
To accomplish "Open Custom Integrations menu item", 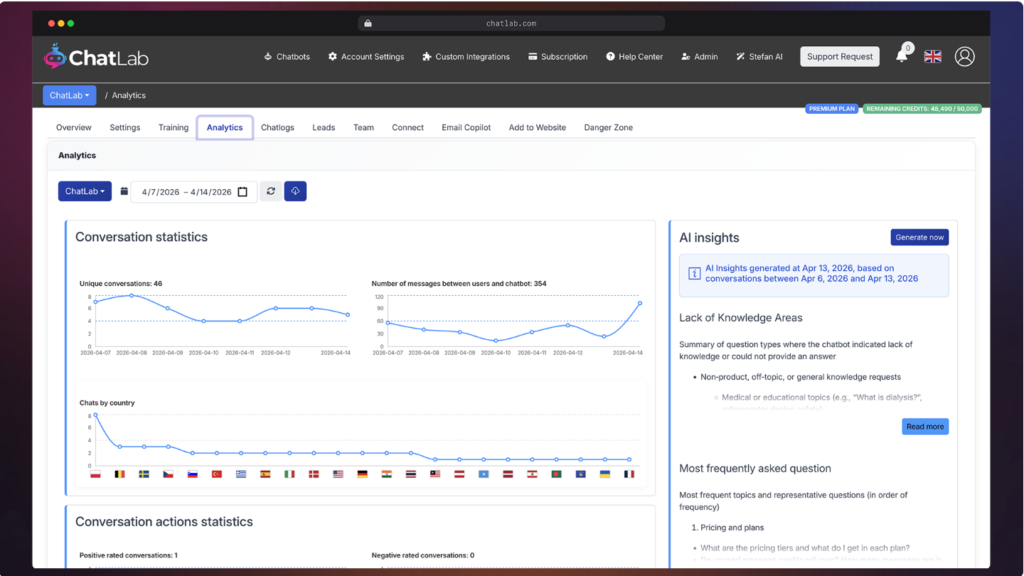I will (x=466, y=57).
